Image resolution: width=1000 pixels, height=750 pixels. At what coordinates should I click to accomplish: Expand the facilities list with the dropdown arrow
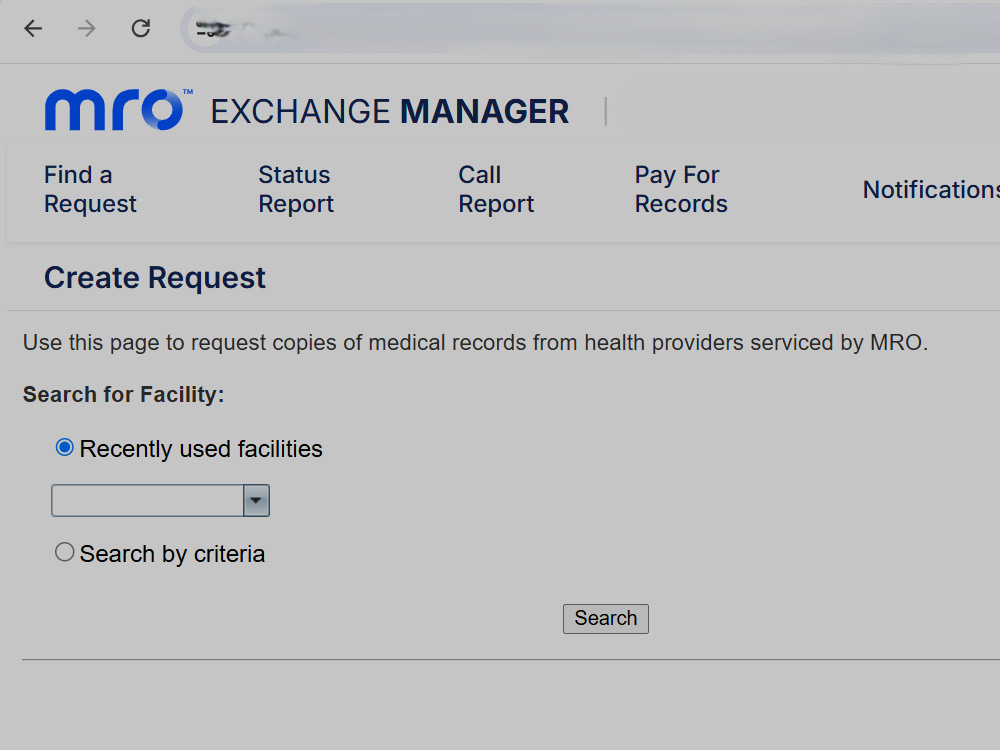256,501
